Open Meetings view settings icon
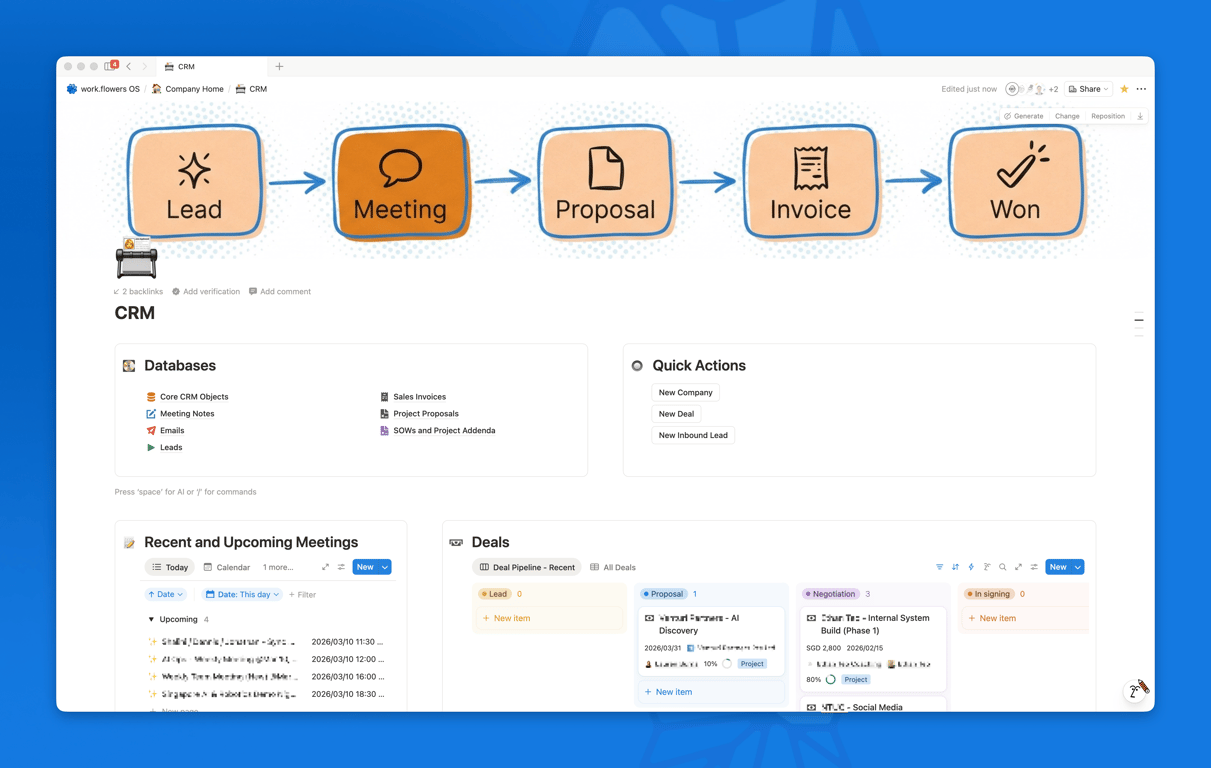1211x768 pixels. coord(341,567)
